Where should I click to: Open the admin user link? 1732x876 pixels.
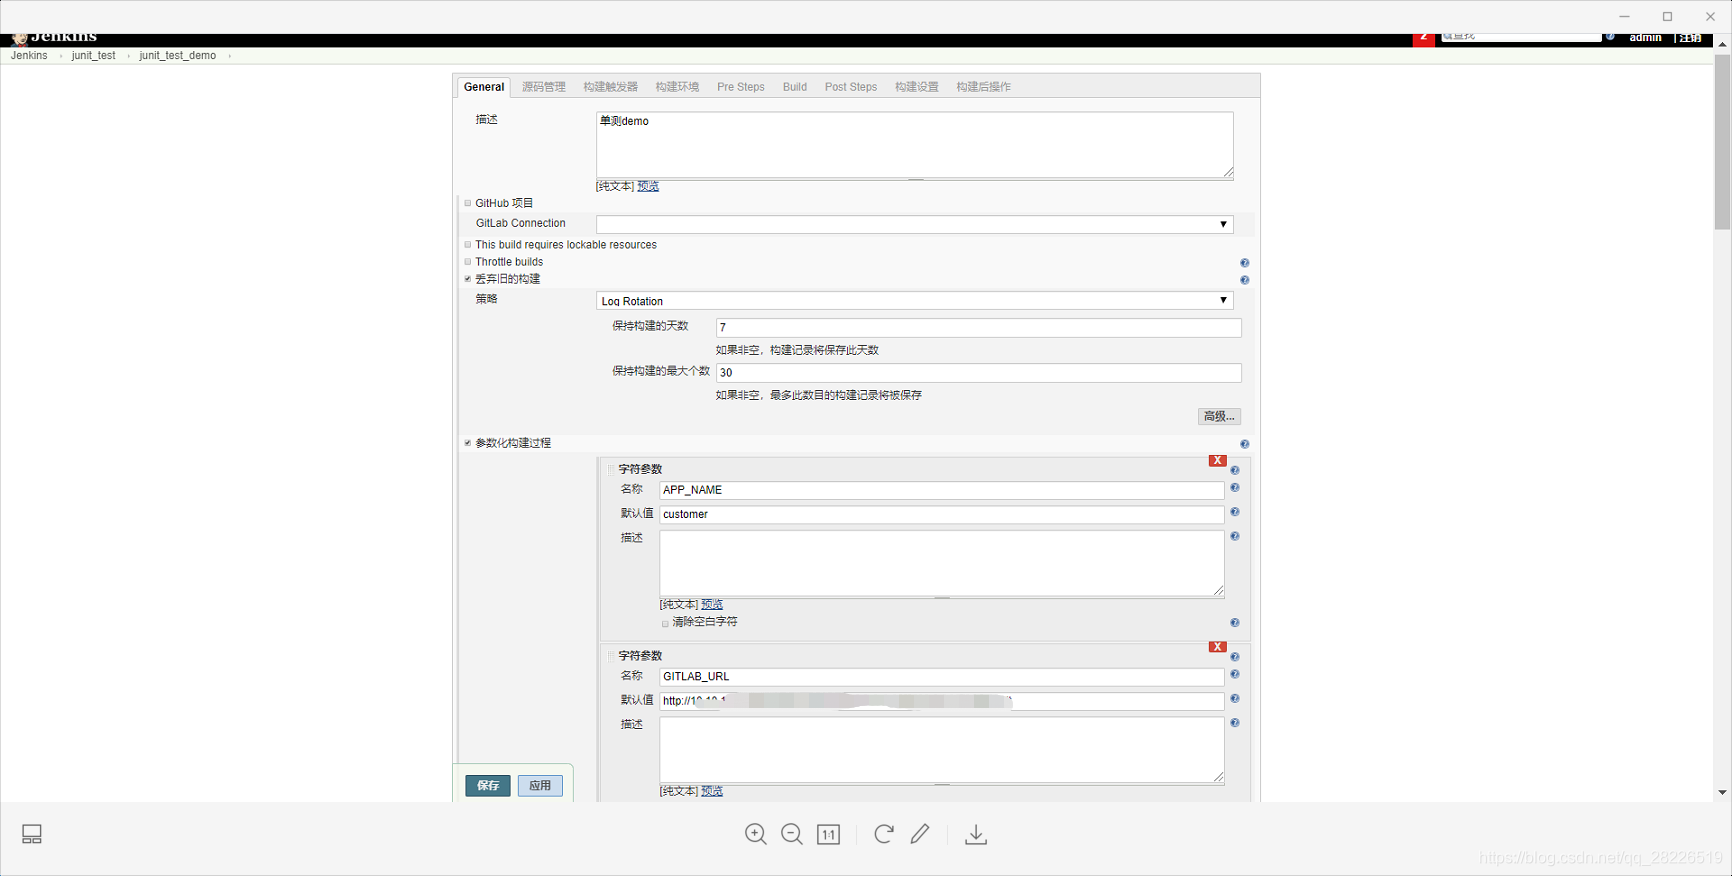tap(1645, 38)
